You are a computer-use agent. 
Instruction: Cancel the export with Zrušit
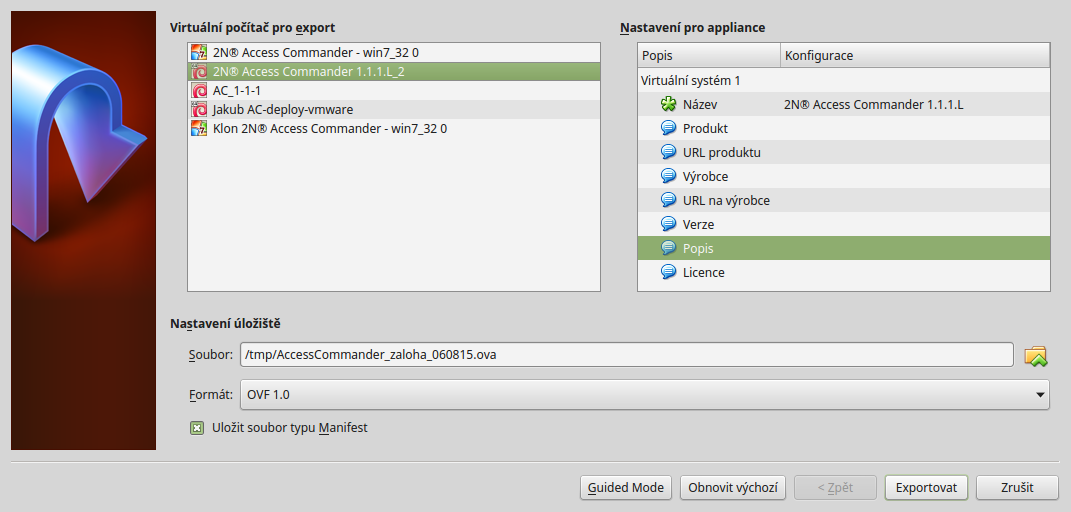point(1017,487)
